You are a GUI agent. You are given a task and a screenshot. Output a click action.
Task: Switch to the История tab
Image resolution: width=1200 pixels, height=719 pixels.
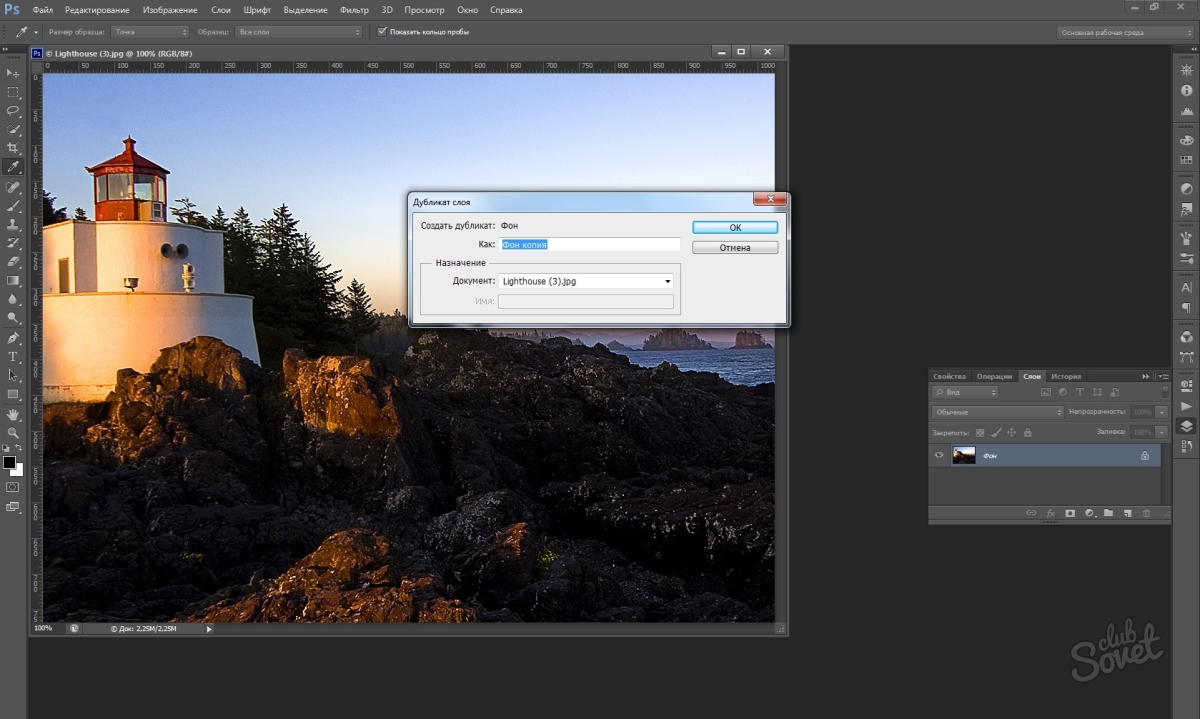(x=1066, y=376)
